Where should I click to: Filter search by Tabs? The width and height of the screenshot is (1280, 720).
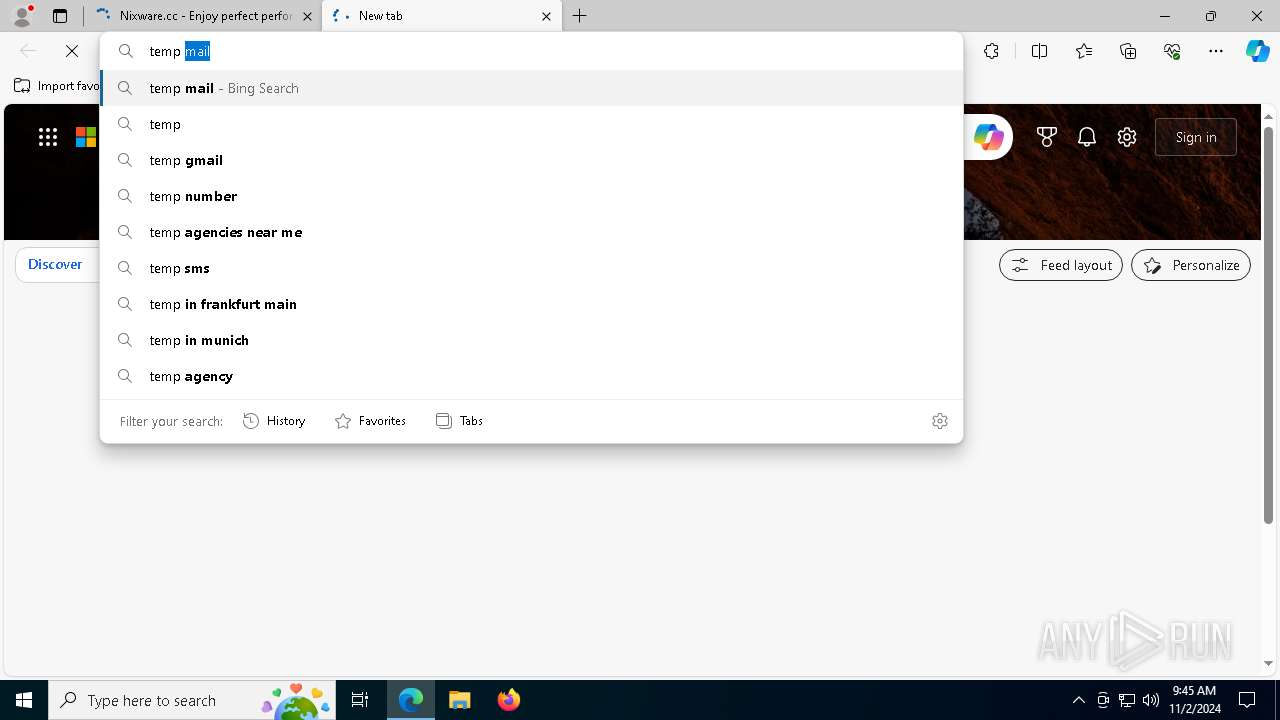coord(459,421)
